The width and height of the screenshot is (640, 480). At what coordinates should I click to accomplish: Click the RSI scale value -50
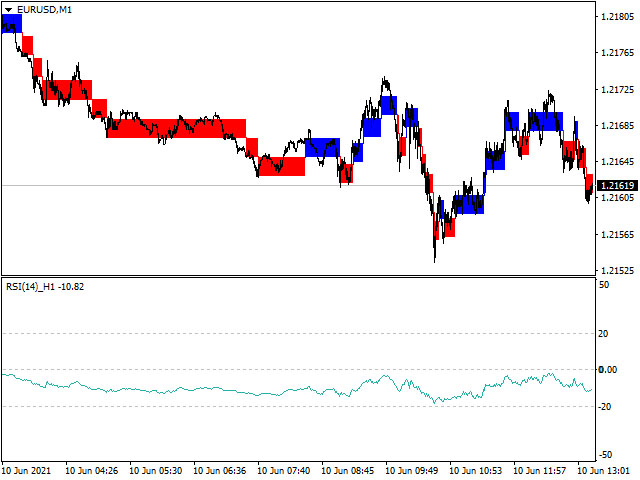(x=605, y=454)
